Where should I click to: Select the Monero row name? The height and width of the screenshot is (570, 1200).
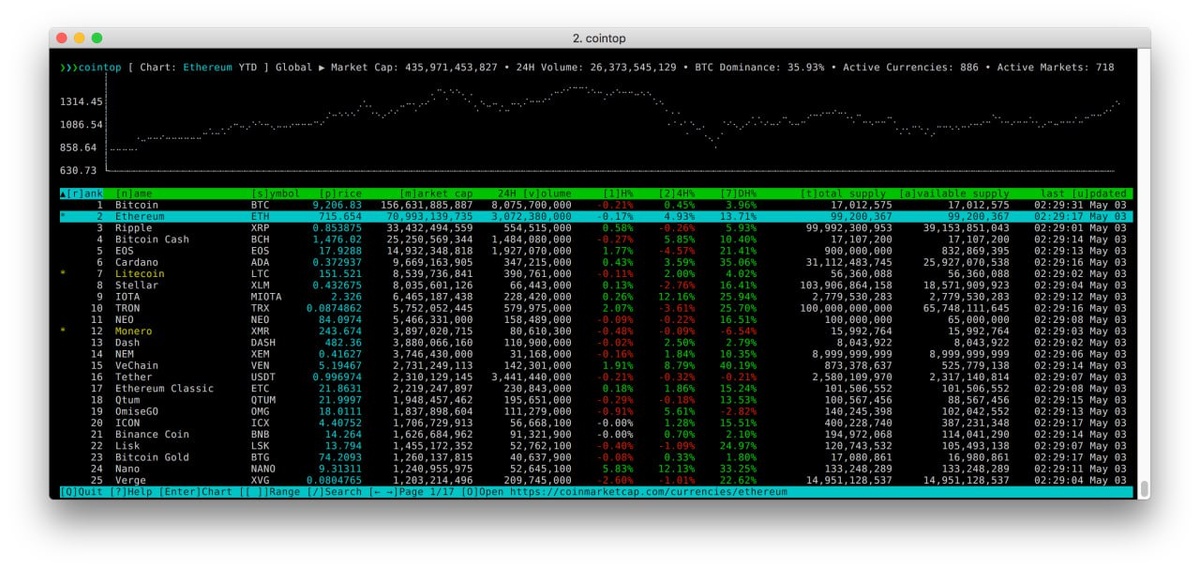click(134, 331)
